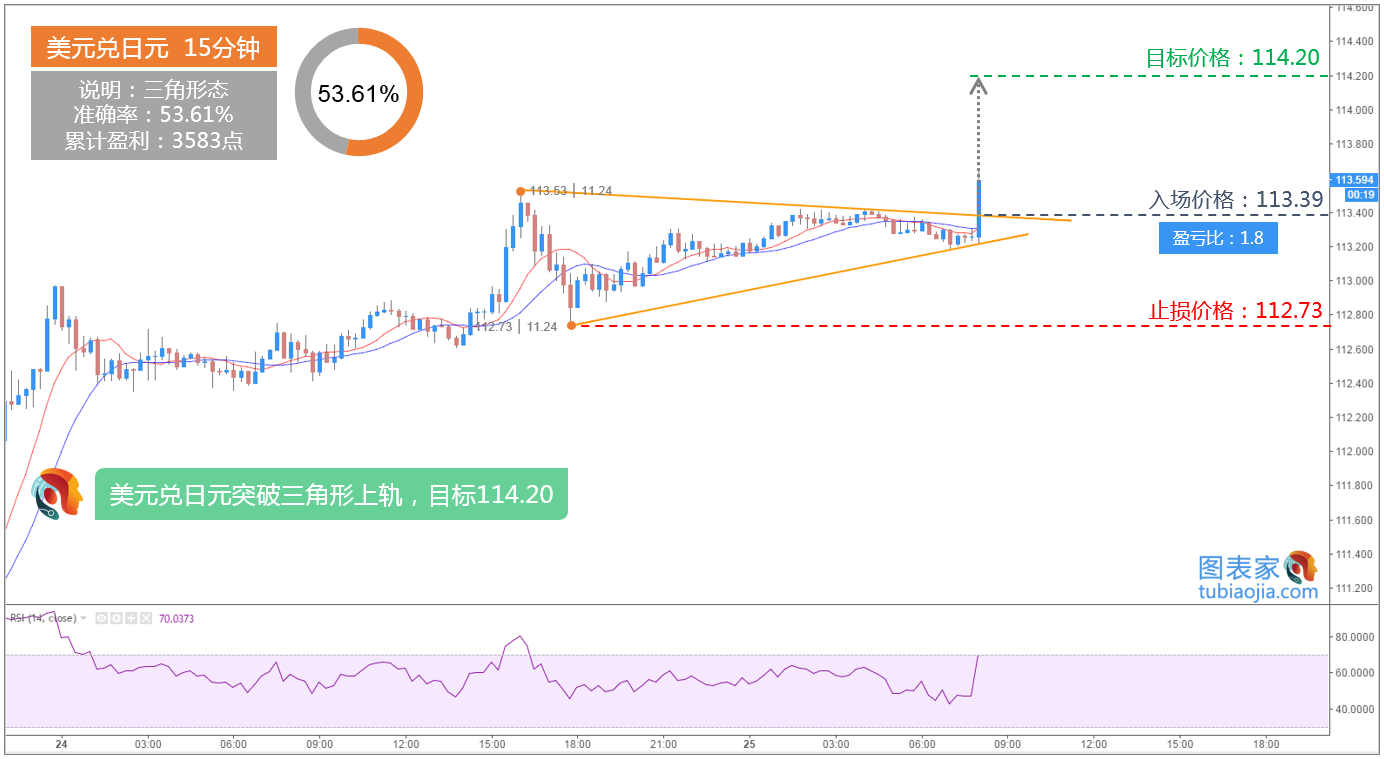Click the 53.61% accuracy donut chart

[x=359, y=93]
